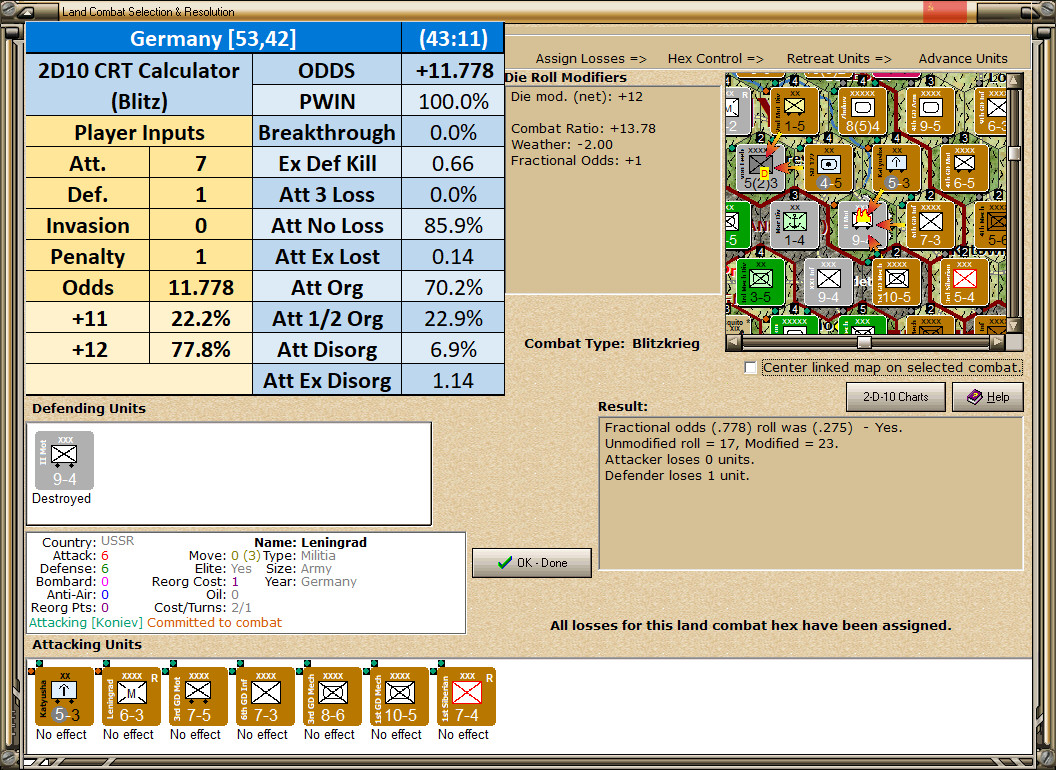
Task: Click the 10-5 GD Mech counter on map
Action: [x=897, y=282]
